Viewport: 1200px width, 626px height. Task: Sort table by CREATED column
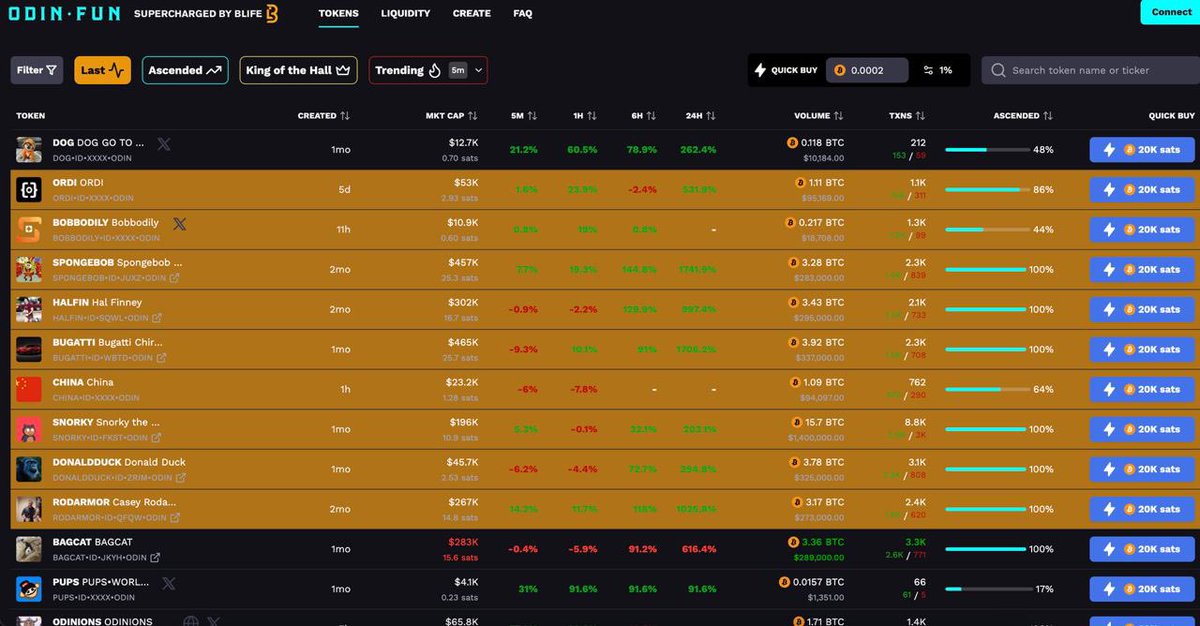[x=323, y=116]
